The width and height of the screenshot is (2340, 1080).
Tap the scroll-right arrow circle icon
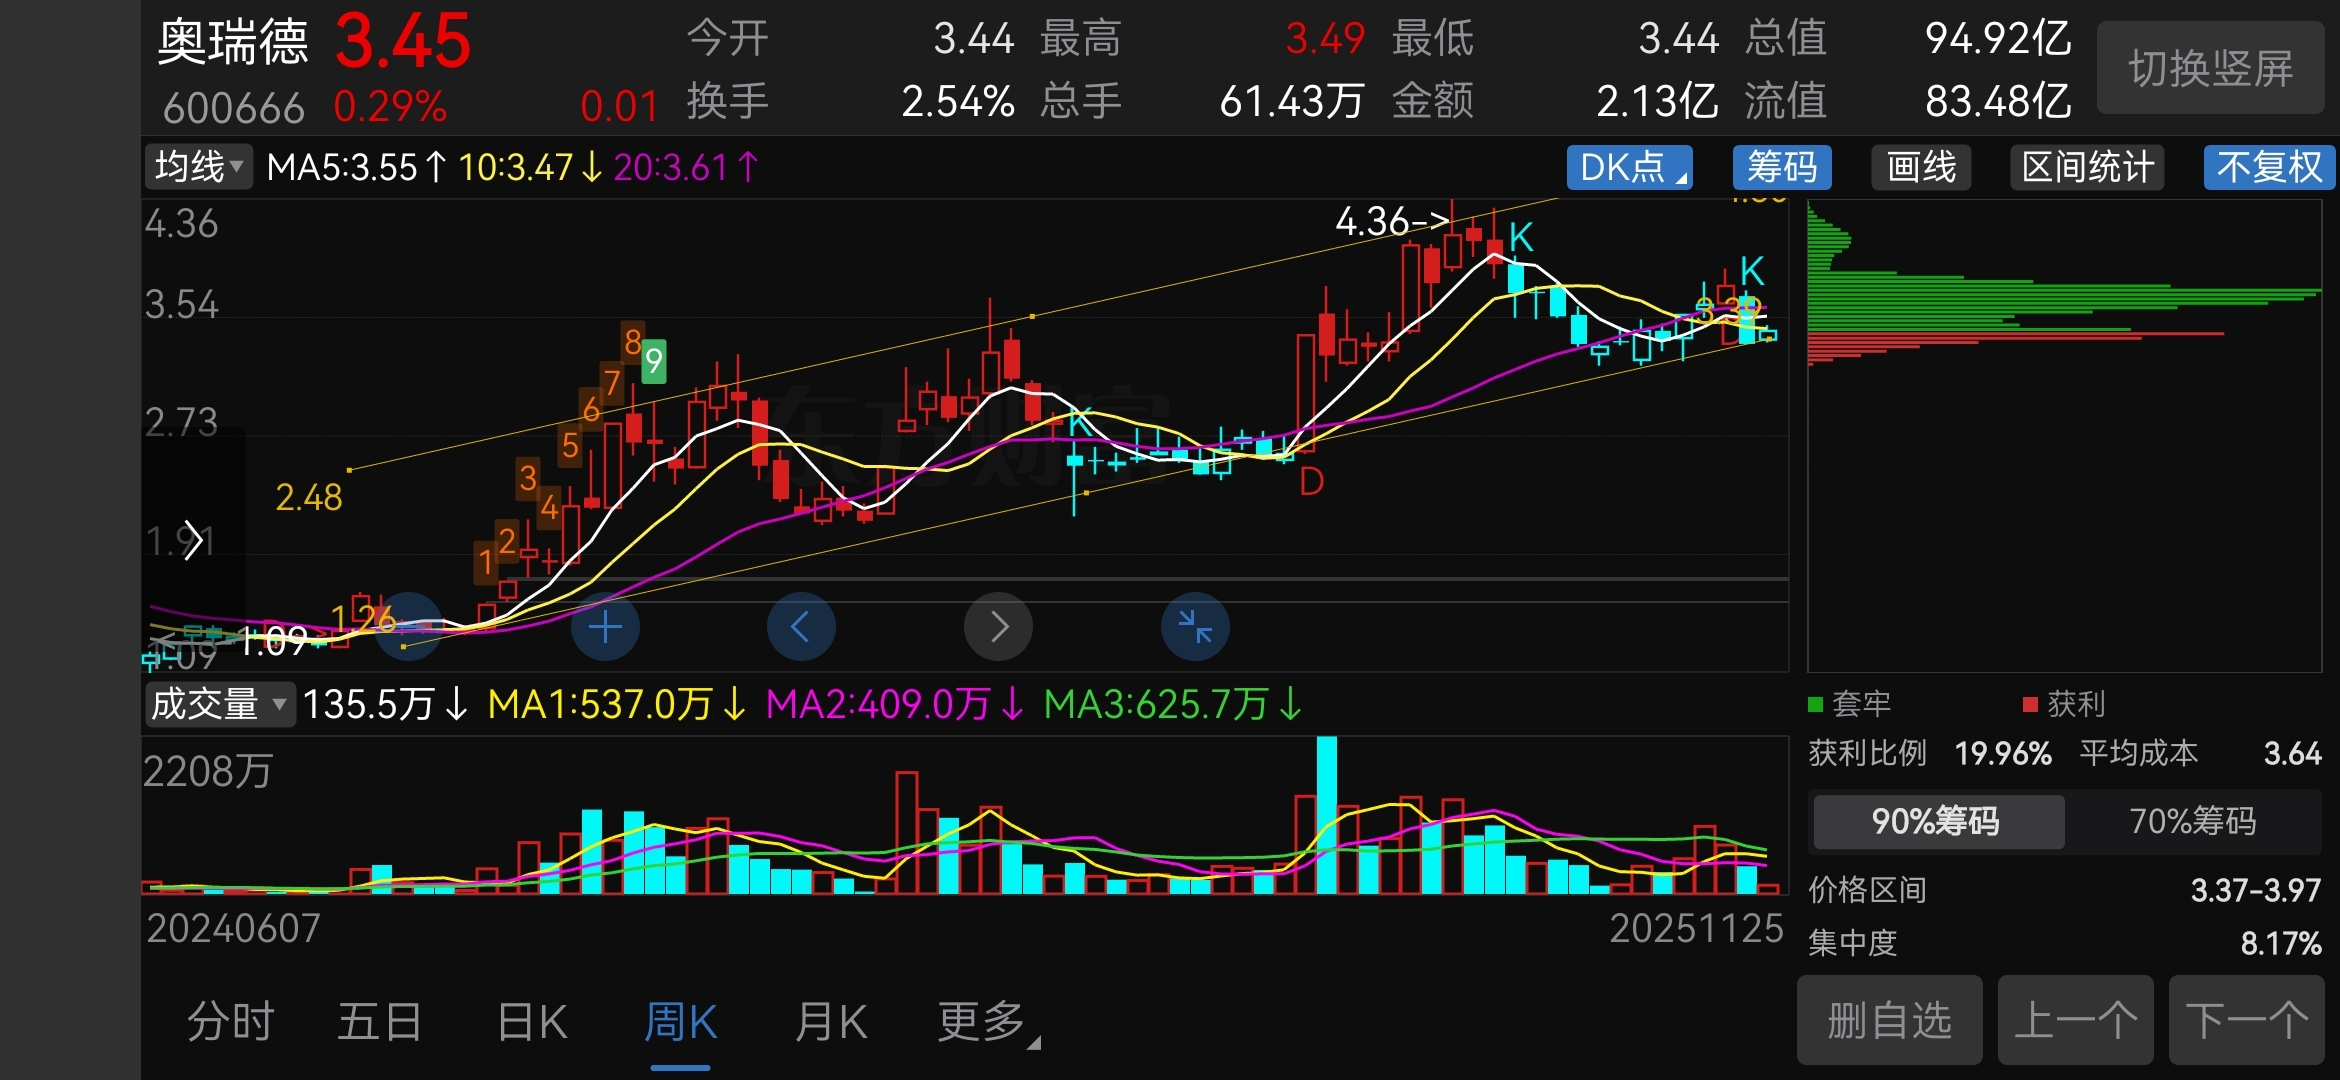pos(998,627)
